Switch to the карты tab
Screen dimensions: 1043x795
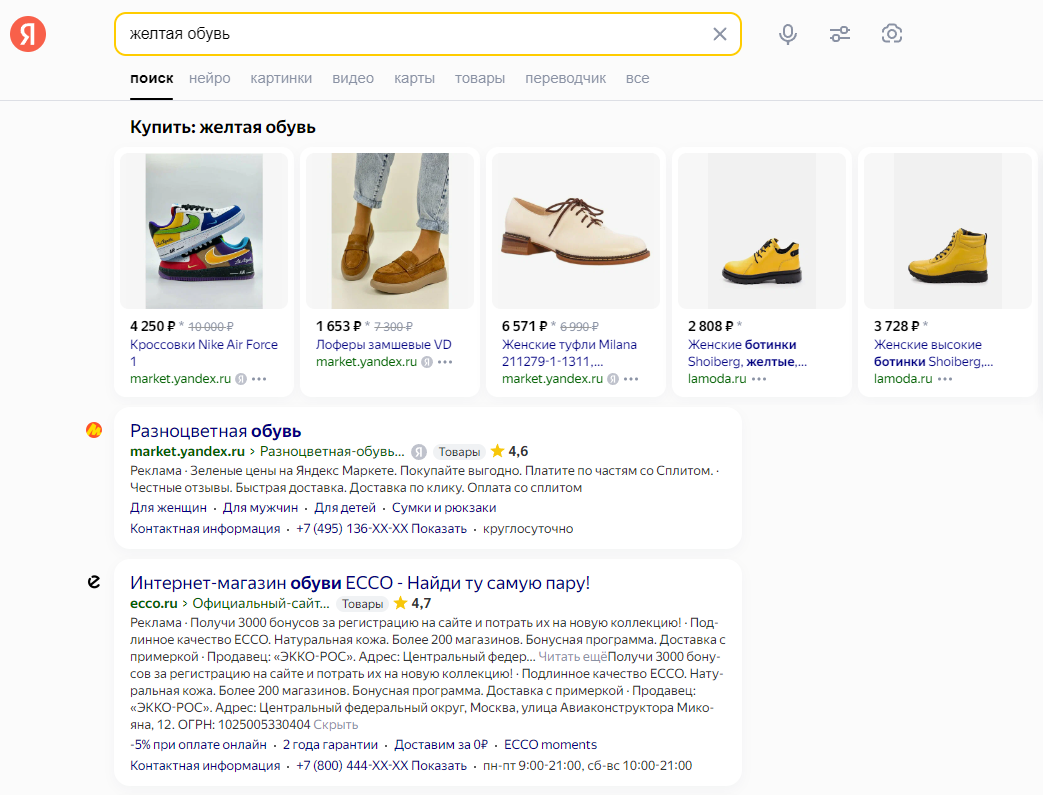(x=414, y=79)
